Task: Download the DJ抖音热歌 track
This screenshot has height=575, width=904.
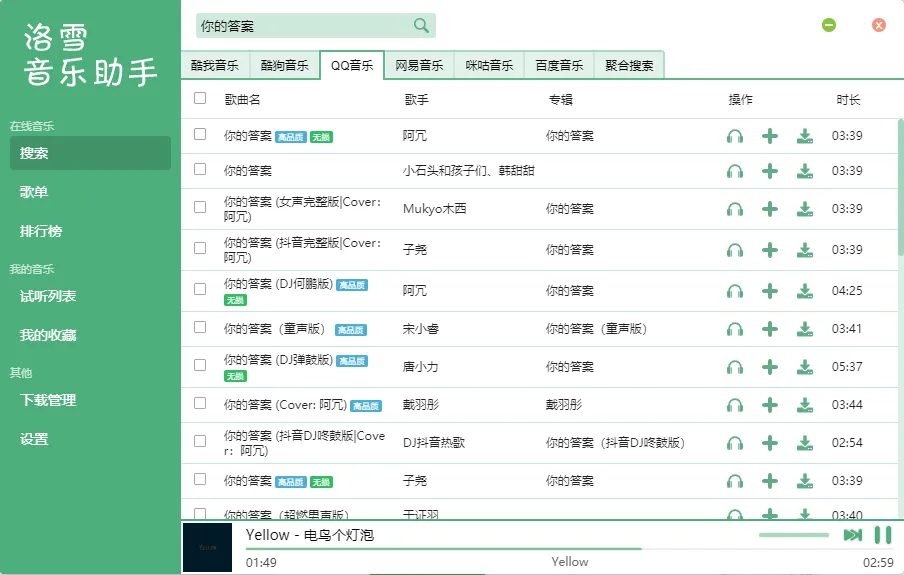Action: point(805,443)
